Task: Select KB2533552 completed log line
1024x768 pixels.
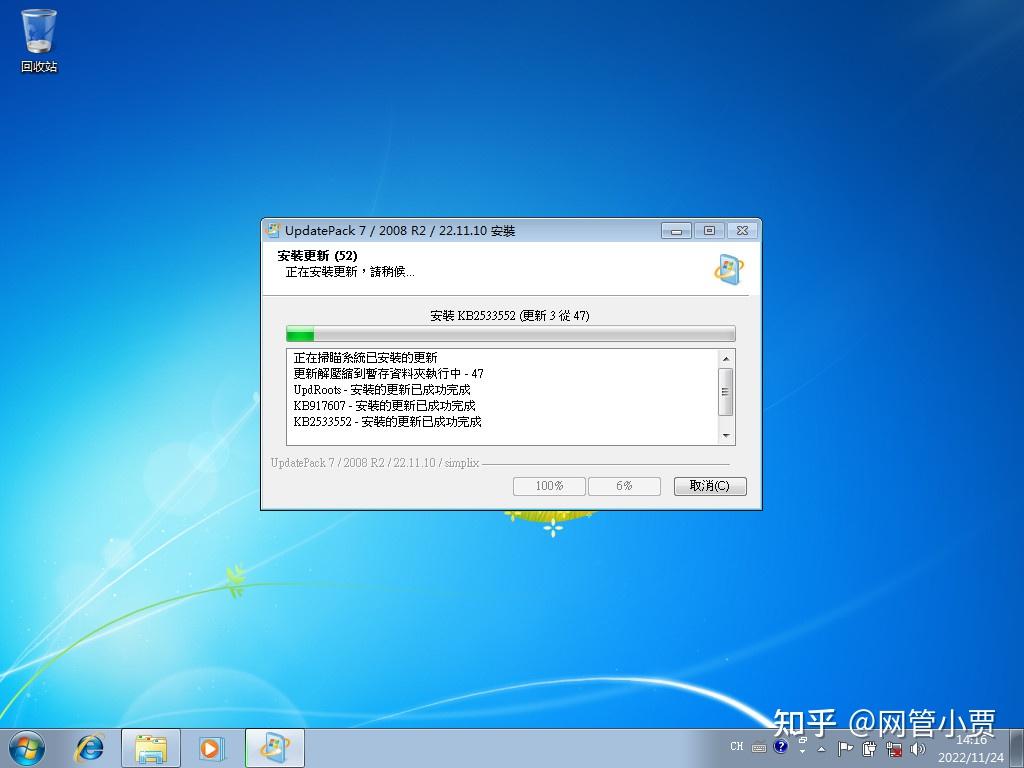Action: pyautogui.click(x=387, y=422)
